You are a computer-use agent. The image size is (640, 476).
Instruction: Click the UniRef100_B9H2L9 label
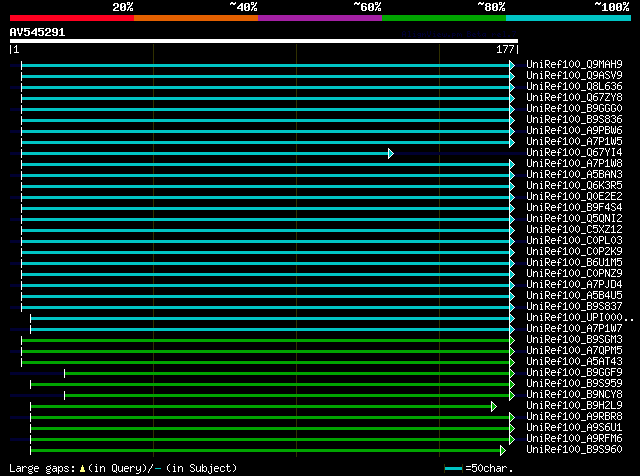coord(574,406)
